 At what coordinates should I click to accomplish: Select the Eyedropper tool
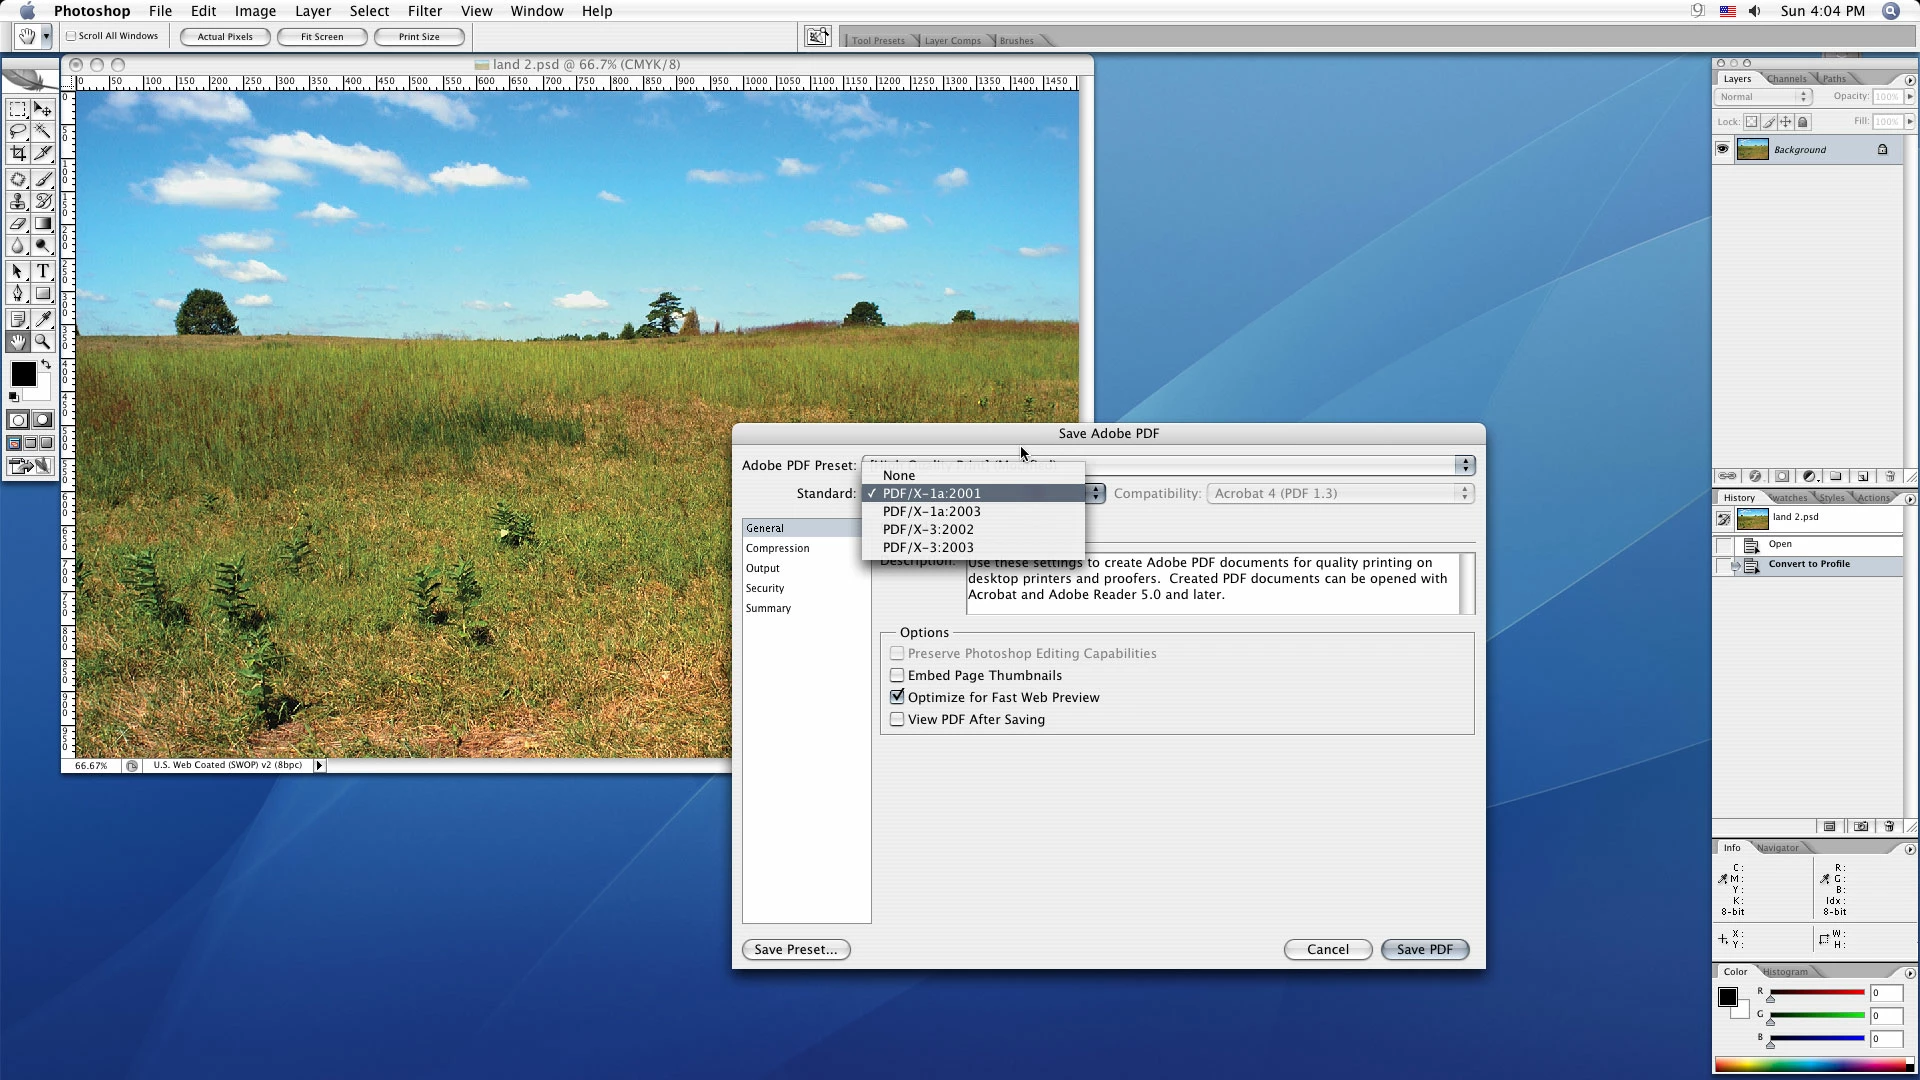pyautogui.click(x=43, y=319)
